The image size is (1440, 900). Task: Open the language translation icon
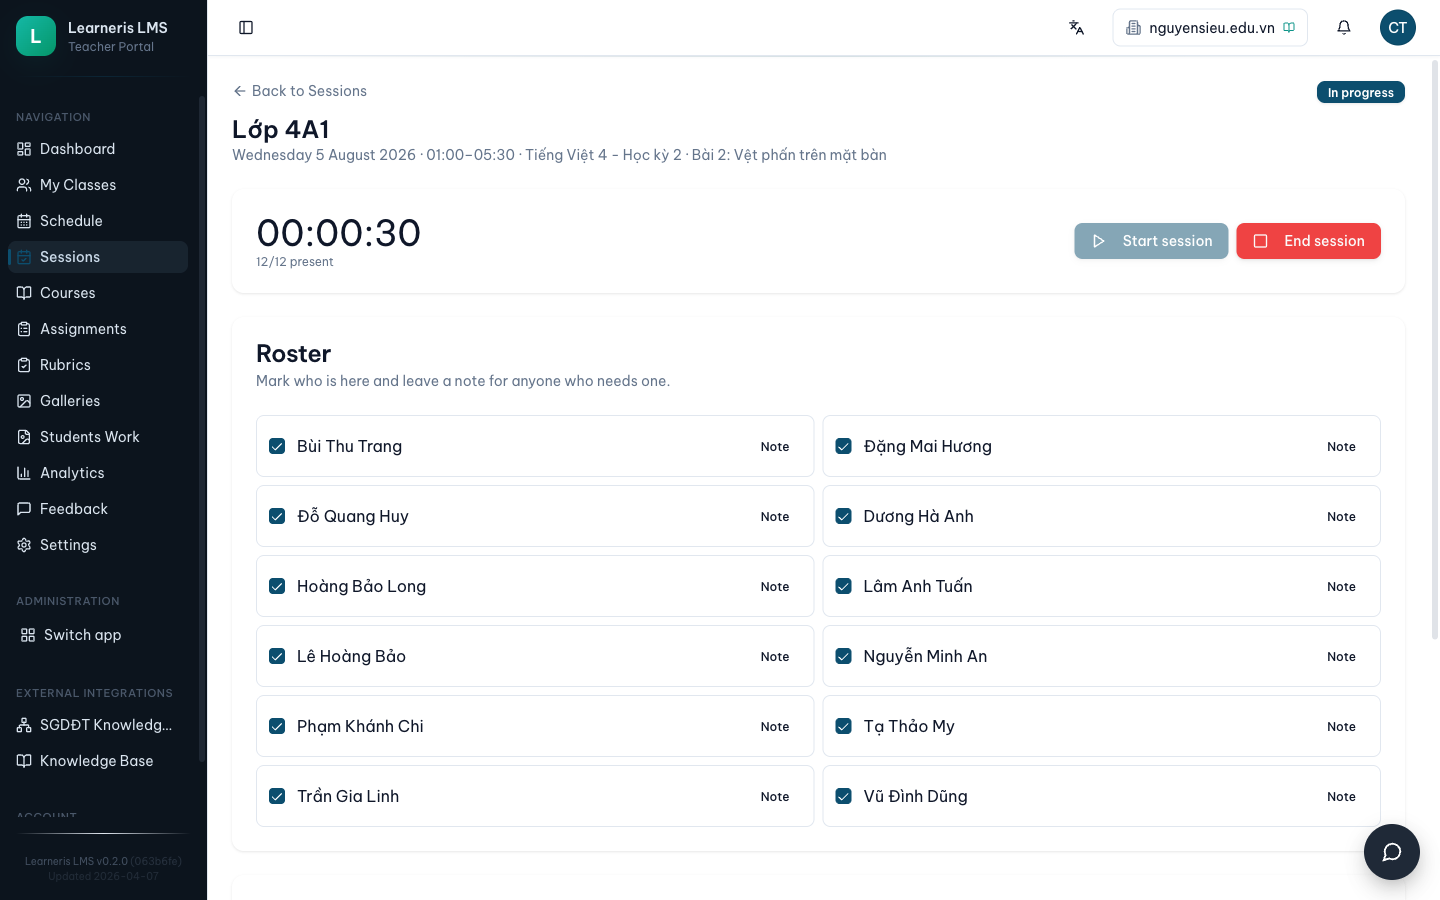(x=1077, y=28)
